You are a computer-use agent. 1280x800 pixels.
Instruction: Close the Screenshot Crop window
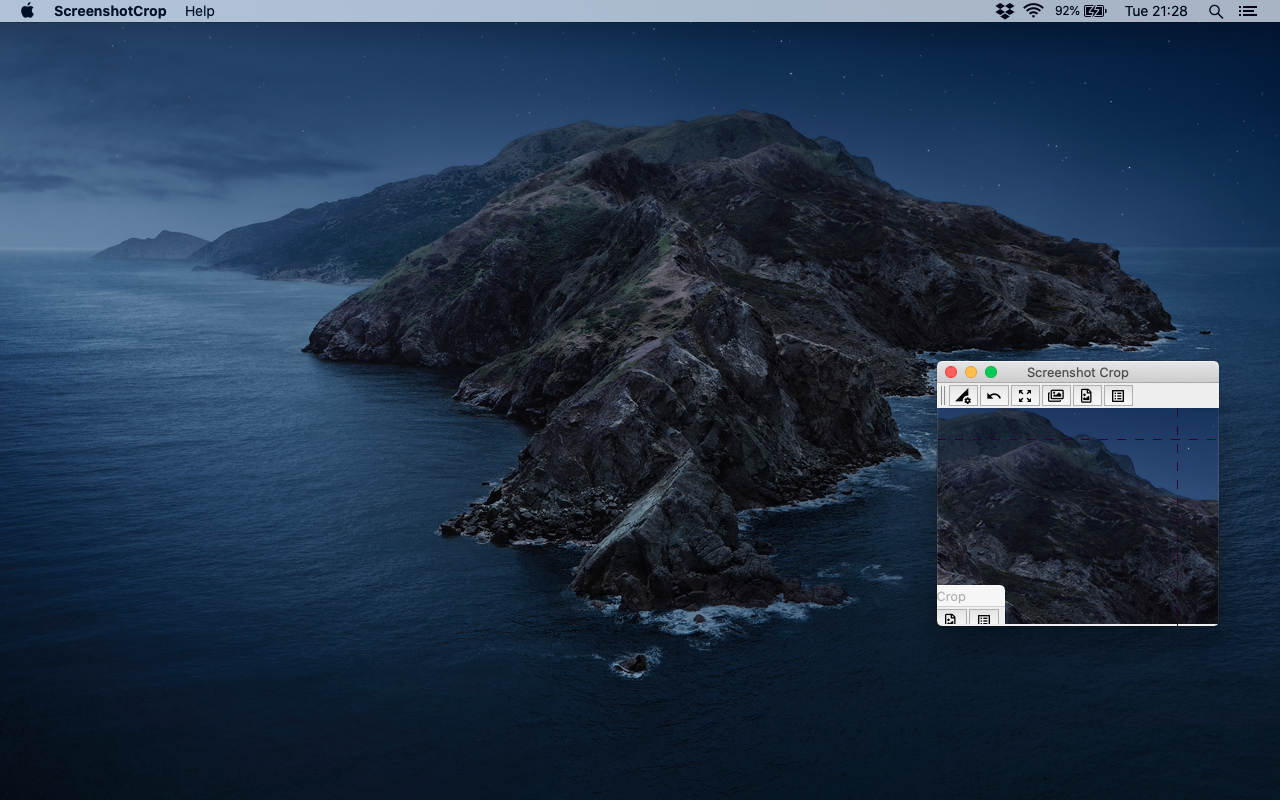[951, 372]
